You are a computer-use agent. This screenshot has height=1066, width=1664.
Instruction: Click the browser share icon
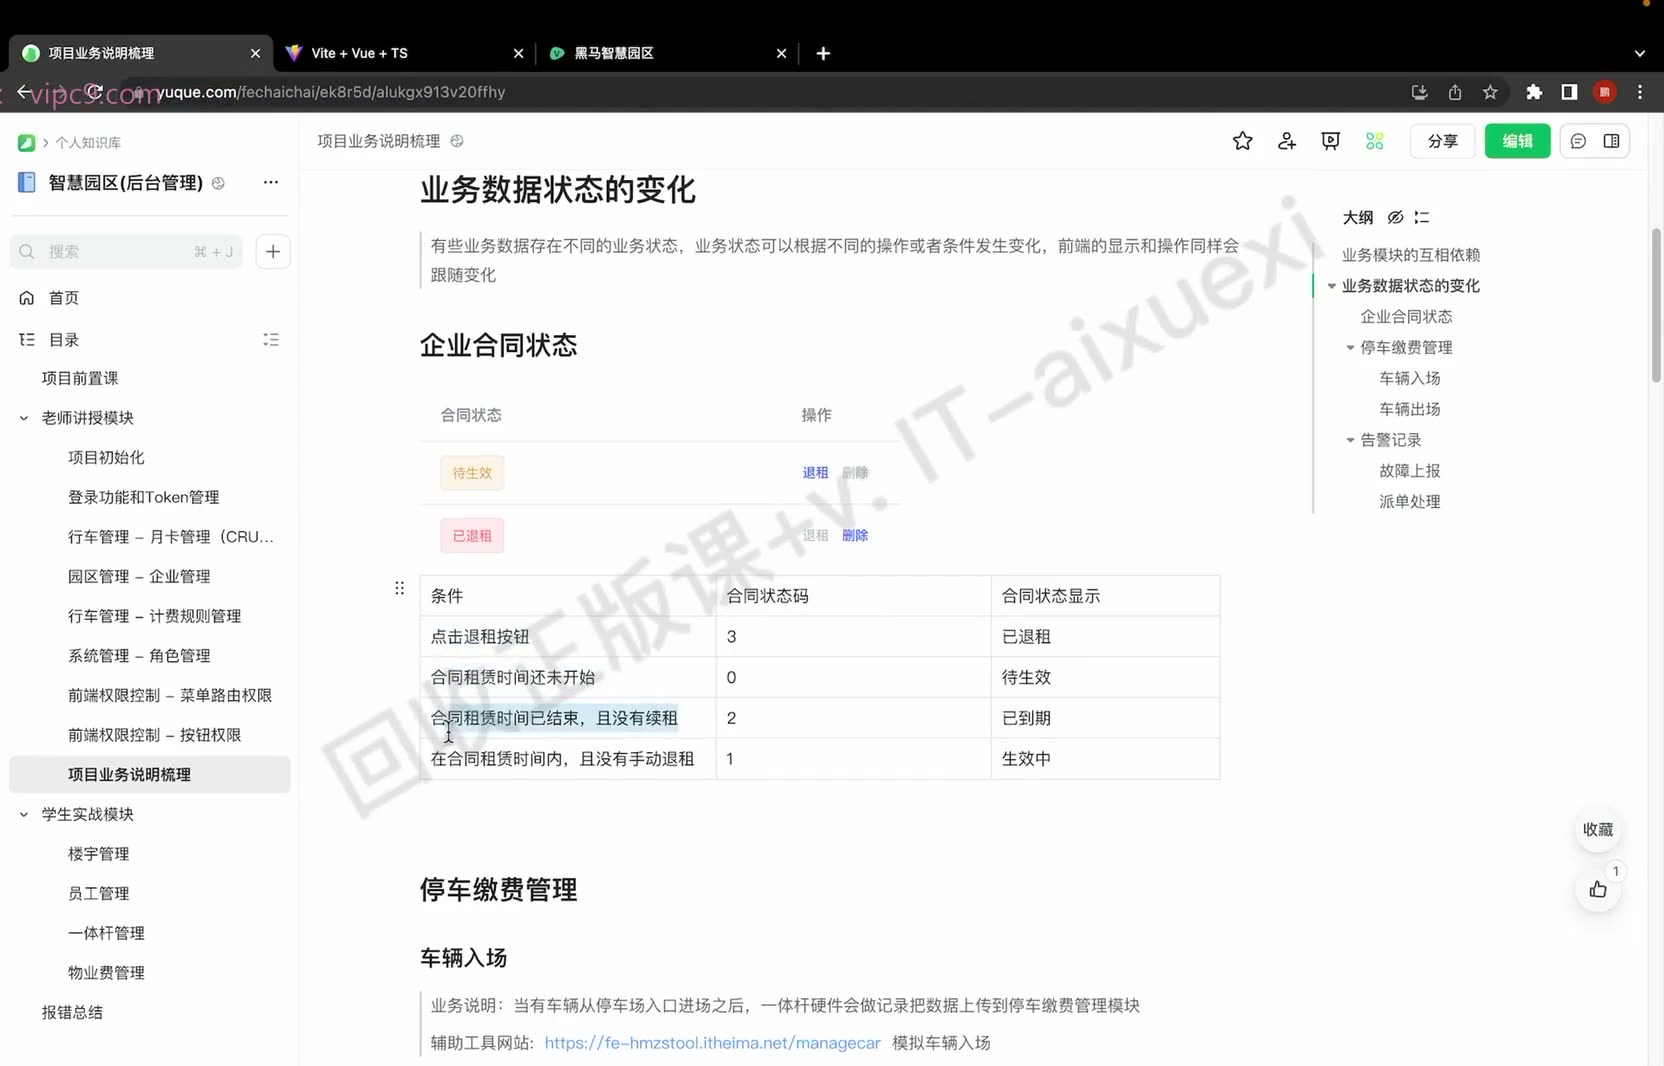click(x=1455, y=92)
